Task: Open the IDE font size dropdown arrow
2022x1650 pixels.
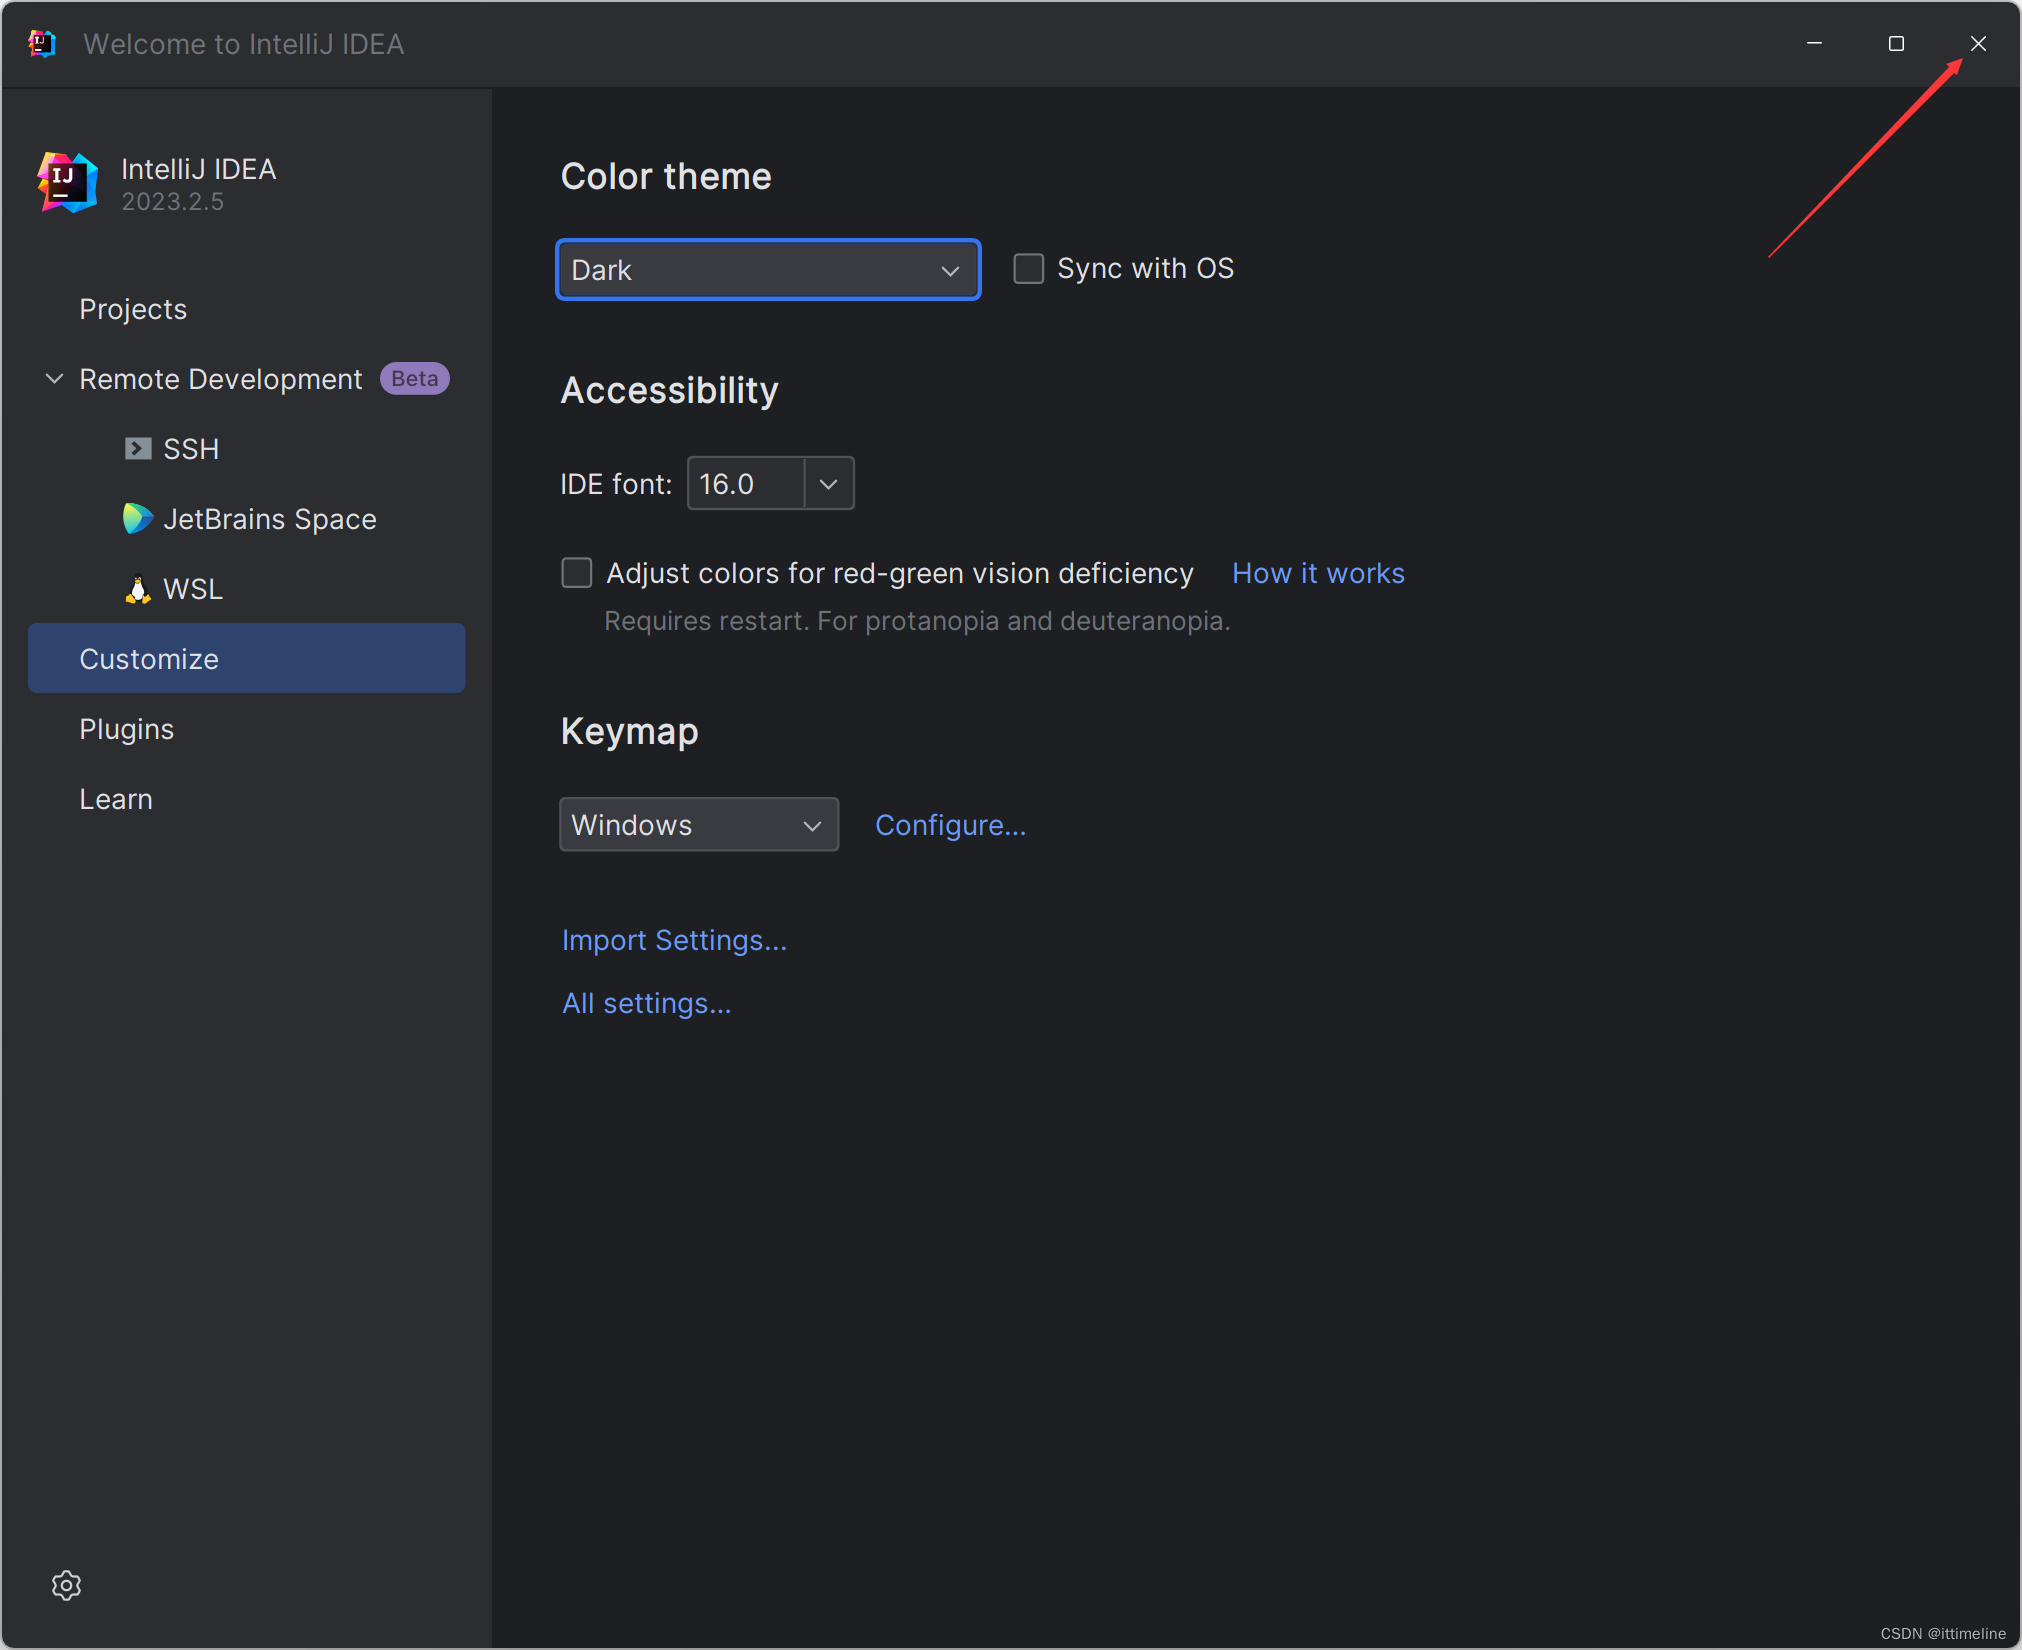Action: coord(829,484)
